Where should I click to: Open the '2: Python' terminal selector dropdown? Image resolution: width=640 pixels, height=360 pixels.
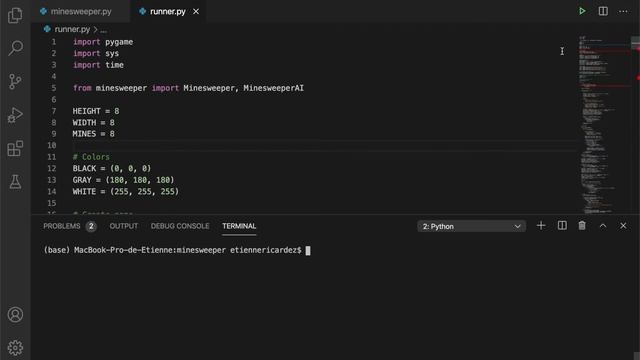[x=471, y=226]
